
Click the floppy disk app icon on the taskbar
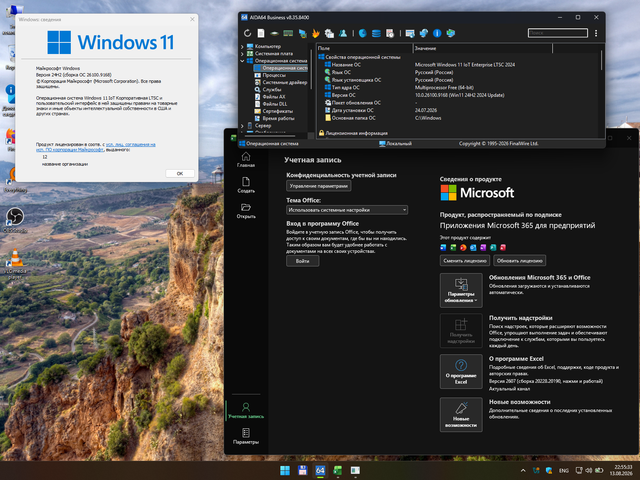[x=302, y=471]
